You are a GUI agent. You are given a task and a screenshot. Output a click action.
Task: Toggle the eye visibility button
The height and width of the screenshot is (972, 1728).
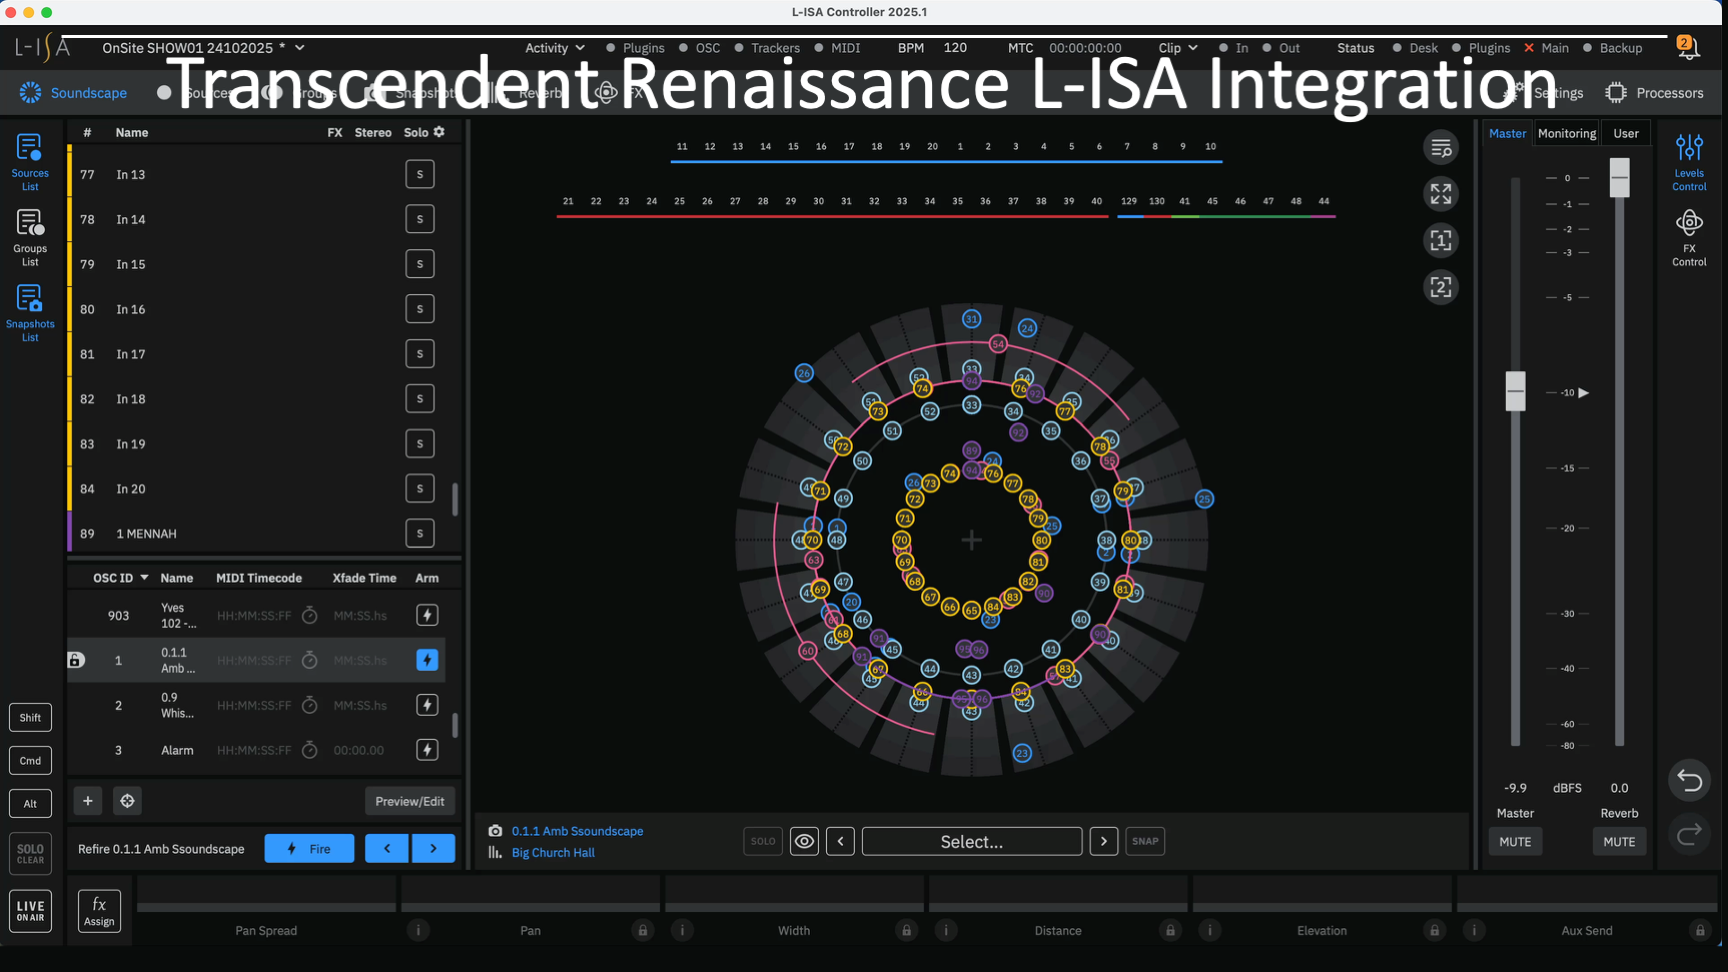804,841
